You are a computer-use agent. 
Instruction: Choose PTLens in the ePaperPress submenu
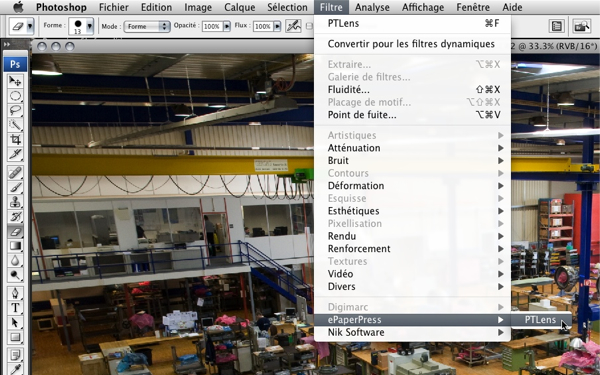[541, 320]
